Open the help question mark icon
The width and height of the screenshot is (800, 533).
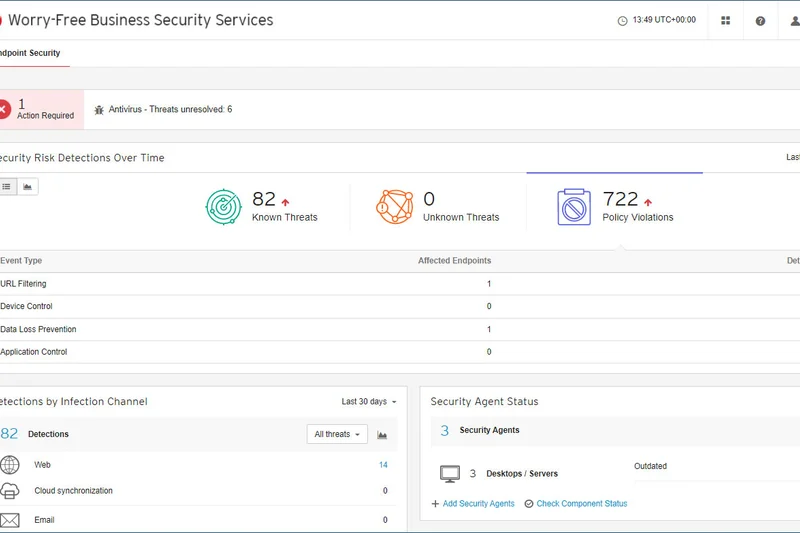pos(760,21)
